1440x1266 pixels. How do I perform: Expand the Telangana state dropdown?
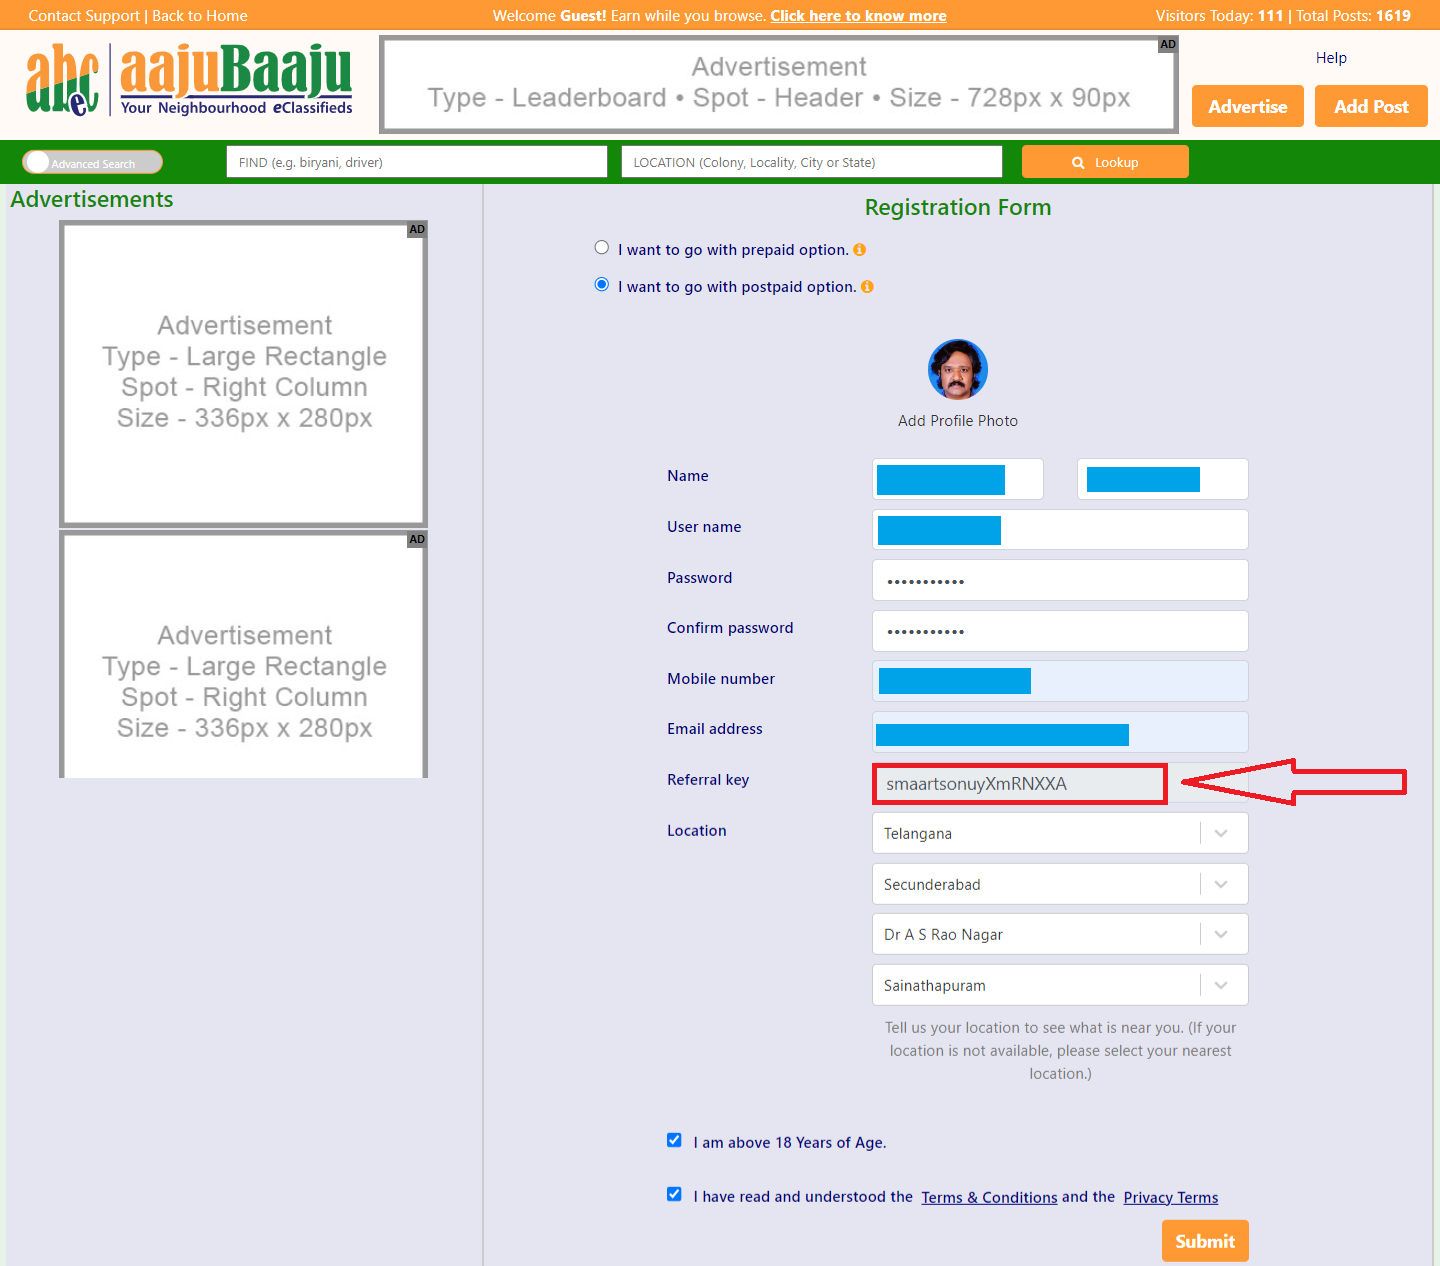tap(1221, 833)
